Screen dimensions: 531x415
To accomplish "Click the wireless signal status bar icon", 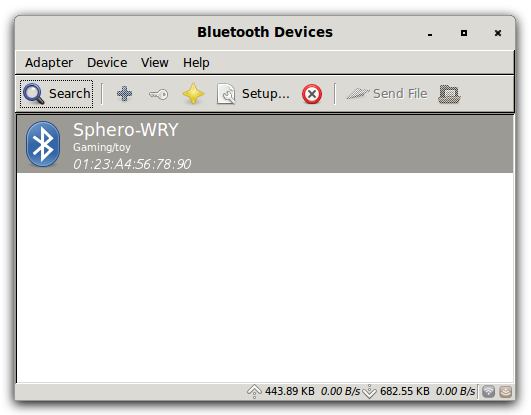I will coord(488,392).
